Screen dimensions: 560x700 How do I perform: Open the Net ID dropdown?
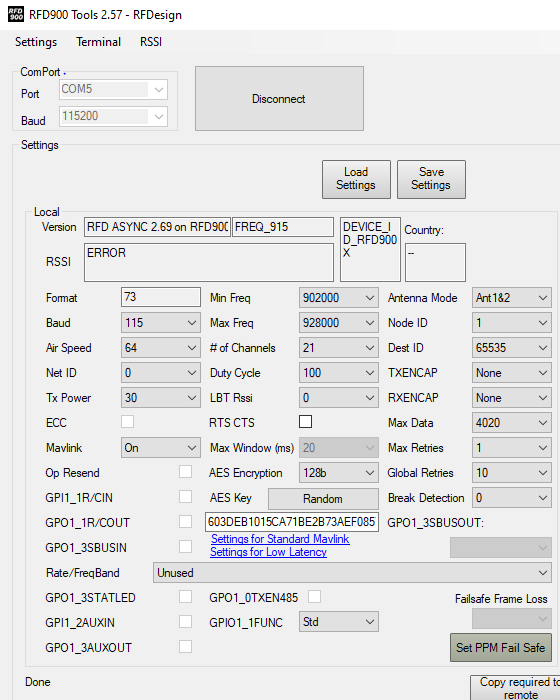[160, 373]
